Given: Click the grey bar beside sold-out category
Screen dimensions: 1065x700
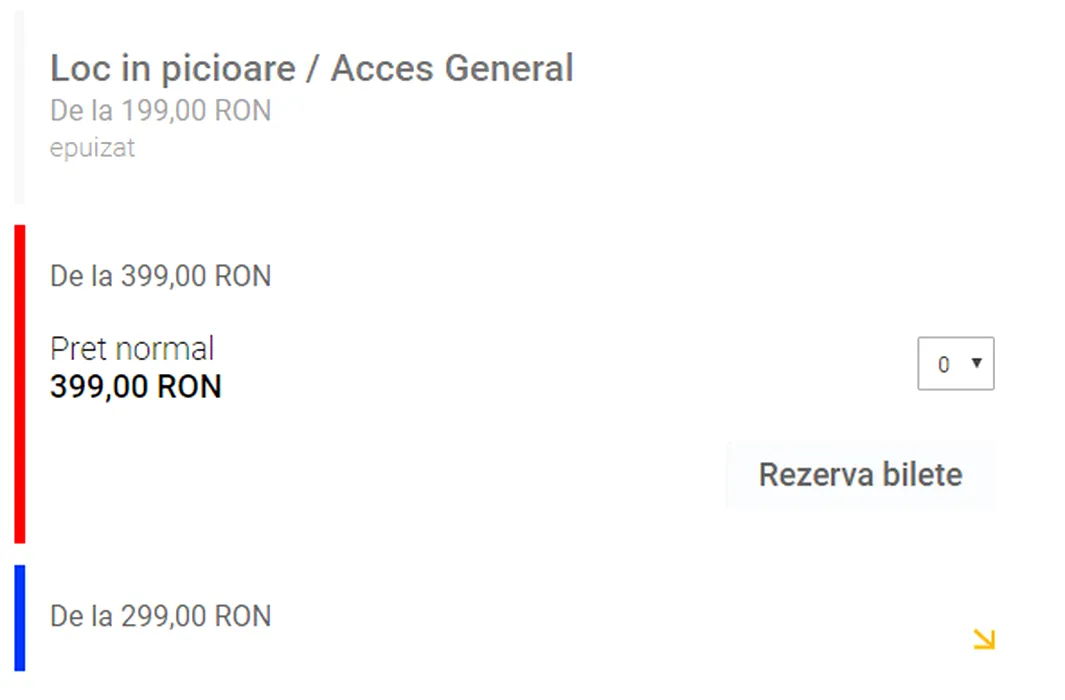Looking at the screenshot, I should click(18, 107).
